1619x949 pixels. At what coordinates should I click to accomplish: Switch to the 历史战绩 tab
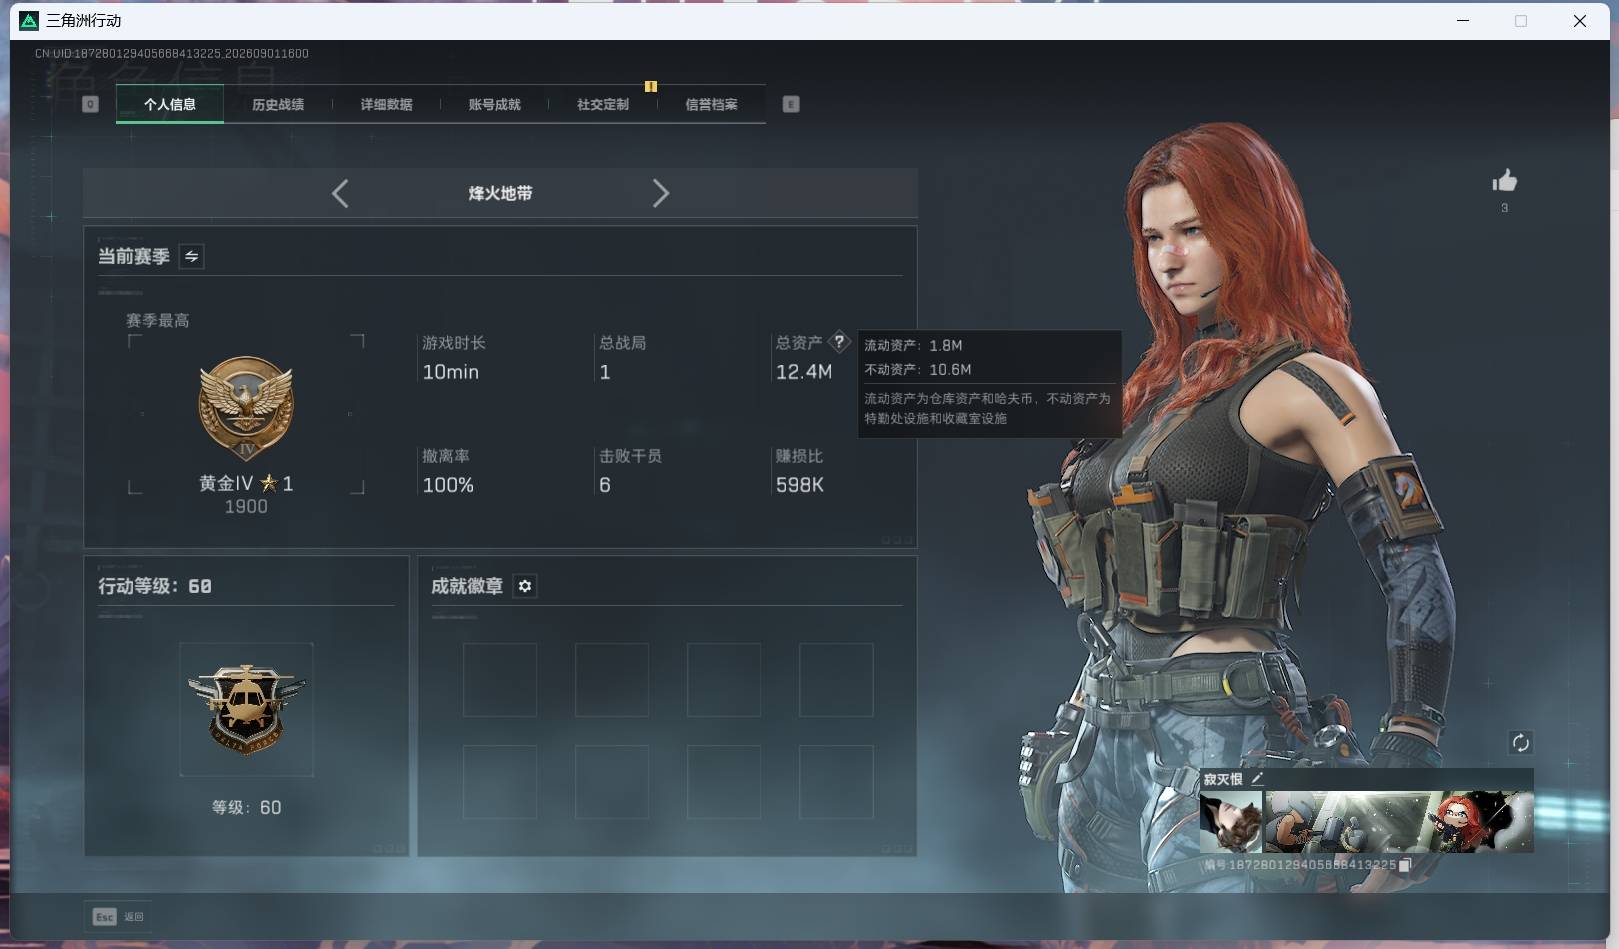point(278,104)
